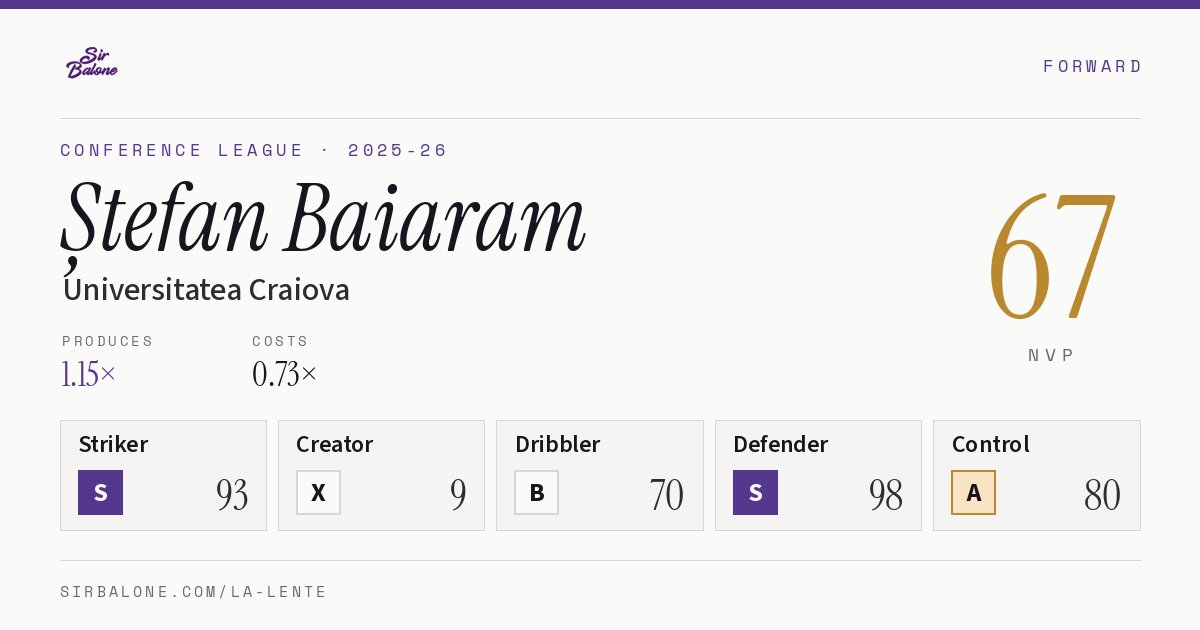Click the Creator card title

(x=334, y=444)
